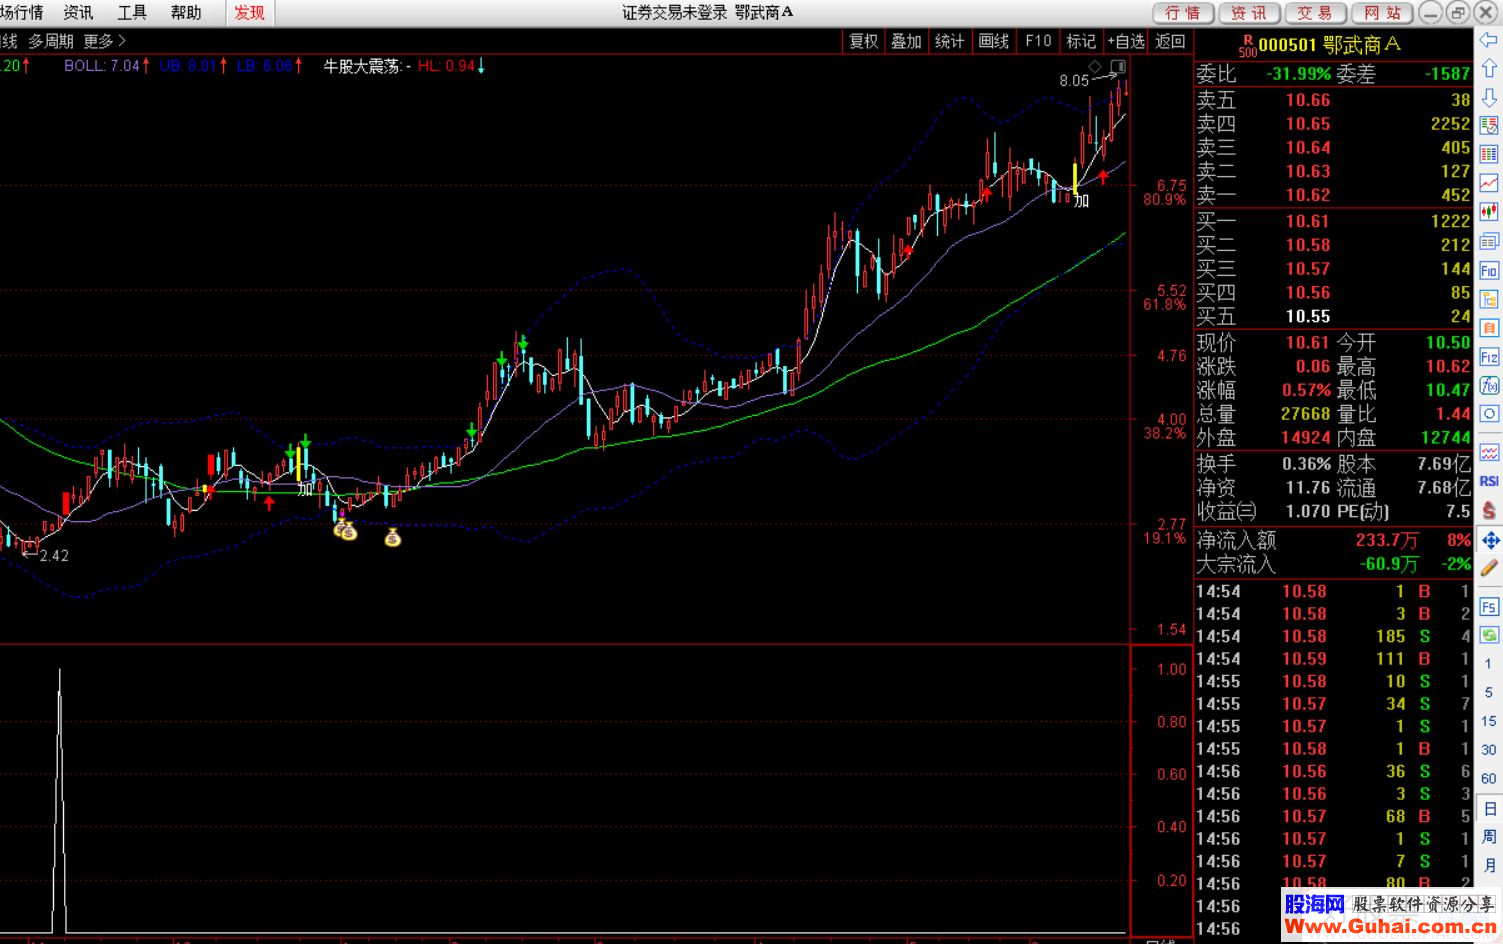Click the 8.05 high price label on chart
This screenshot has width=1503, height=944.
coord(1074,81)
